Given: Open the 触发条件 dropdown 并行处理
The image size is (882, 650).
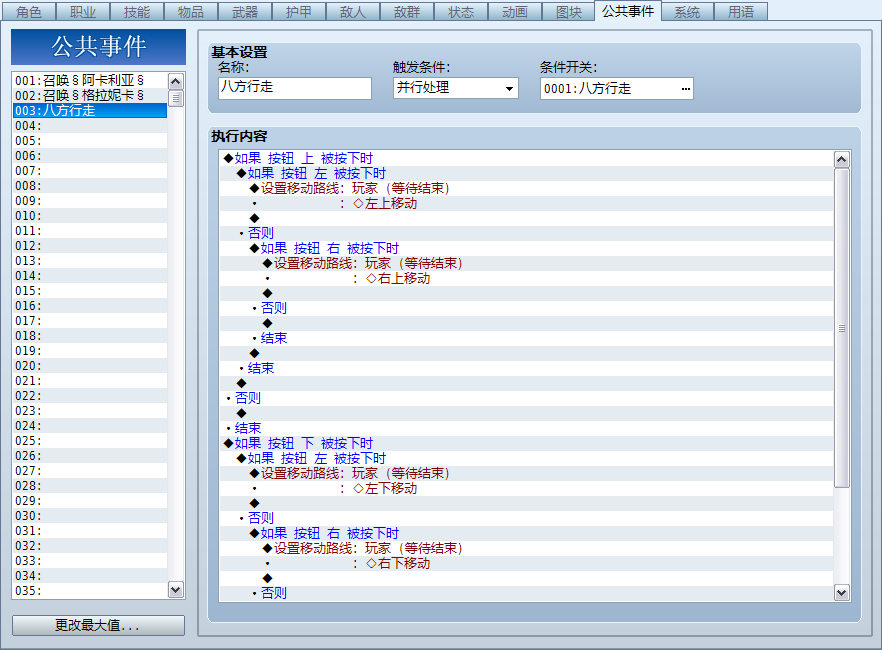Looking at the screenshot, I should click(456, 88).
